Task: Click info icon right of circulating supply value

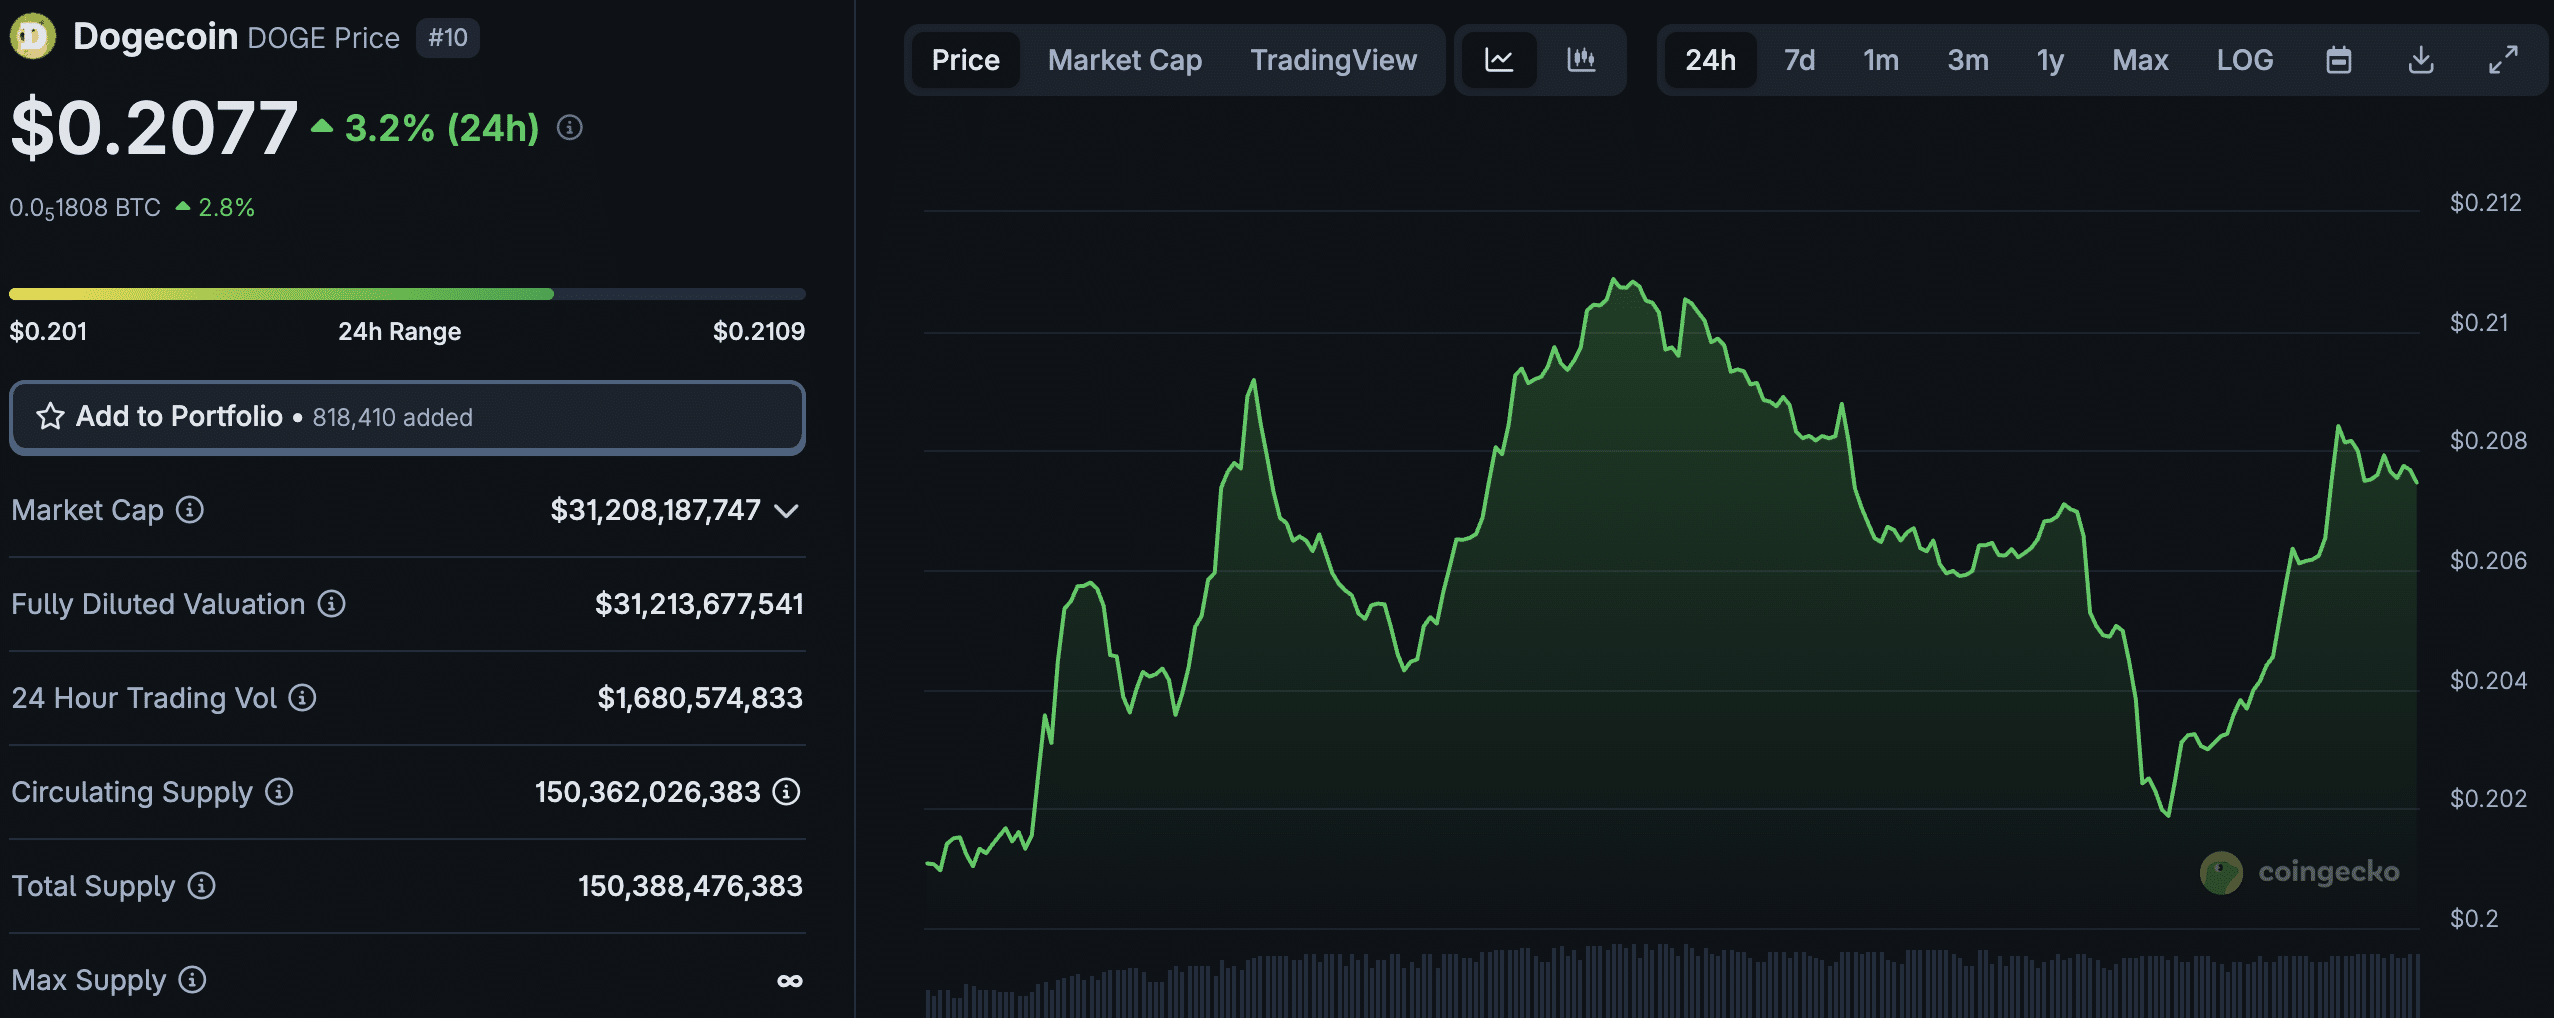Action: (787, 792)
